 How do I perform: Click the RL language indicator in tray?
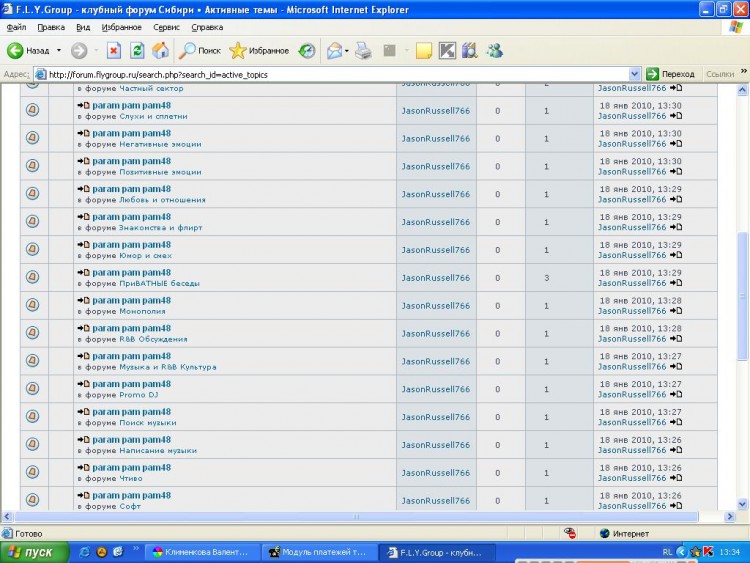pos(667,552)
